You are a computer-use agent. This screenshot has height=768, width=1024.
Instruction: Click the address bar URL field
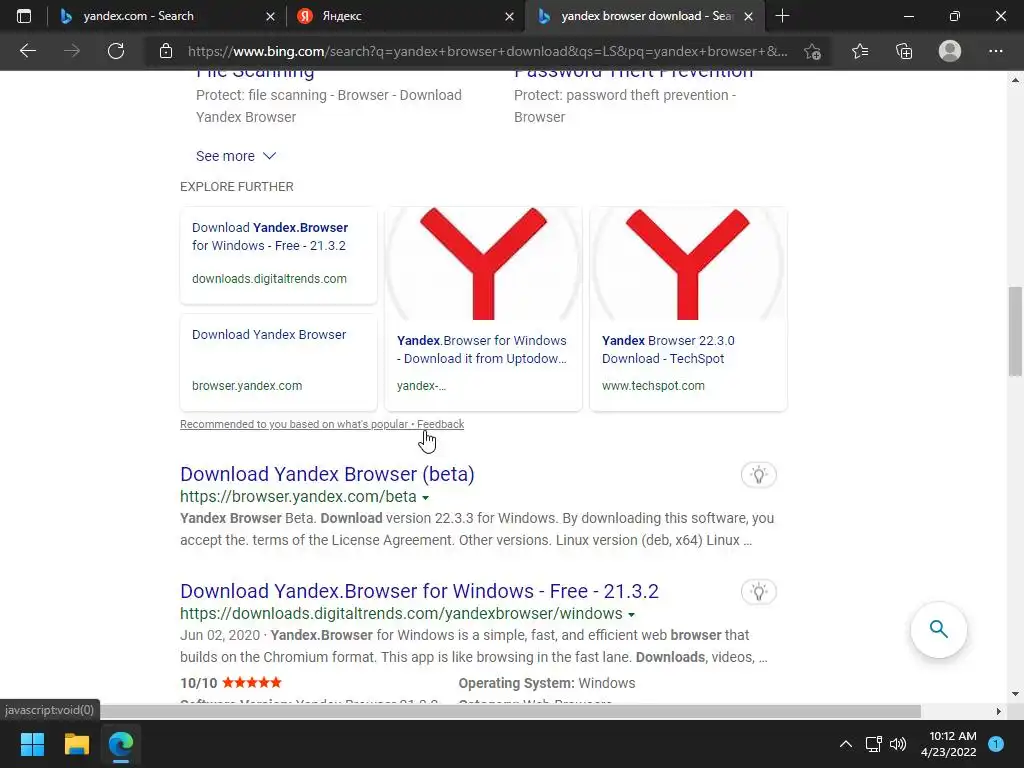coord(487,51)
